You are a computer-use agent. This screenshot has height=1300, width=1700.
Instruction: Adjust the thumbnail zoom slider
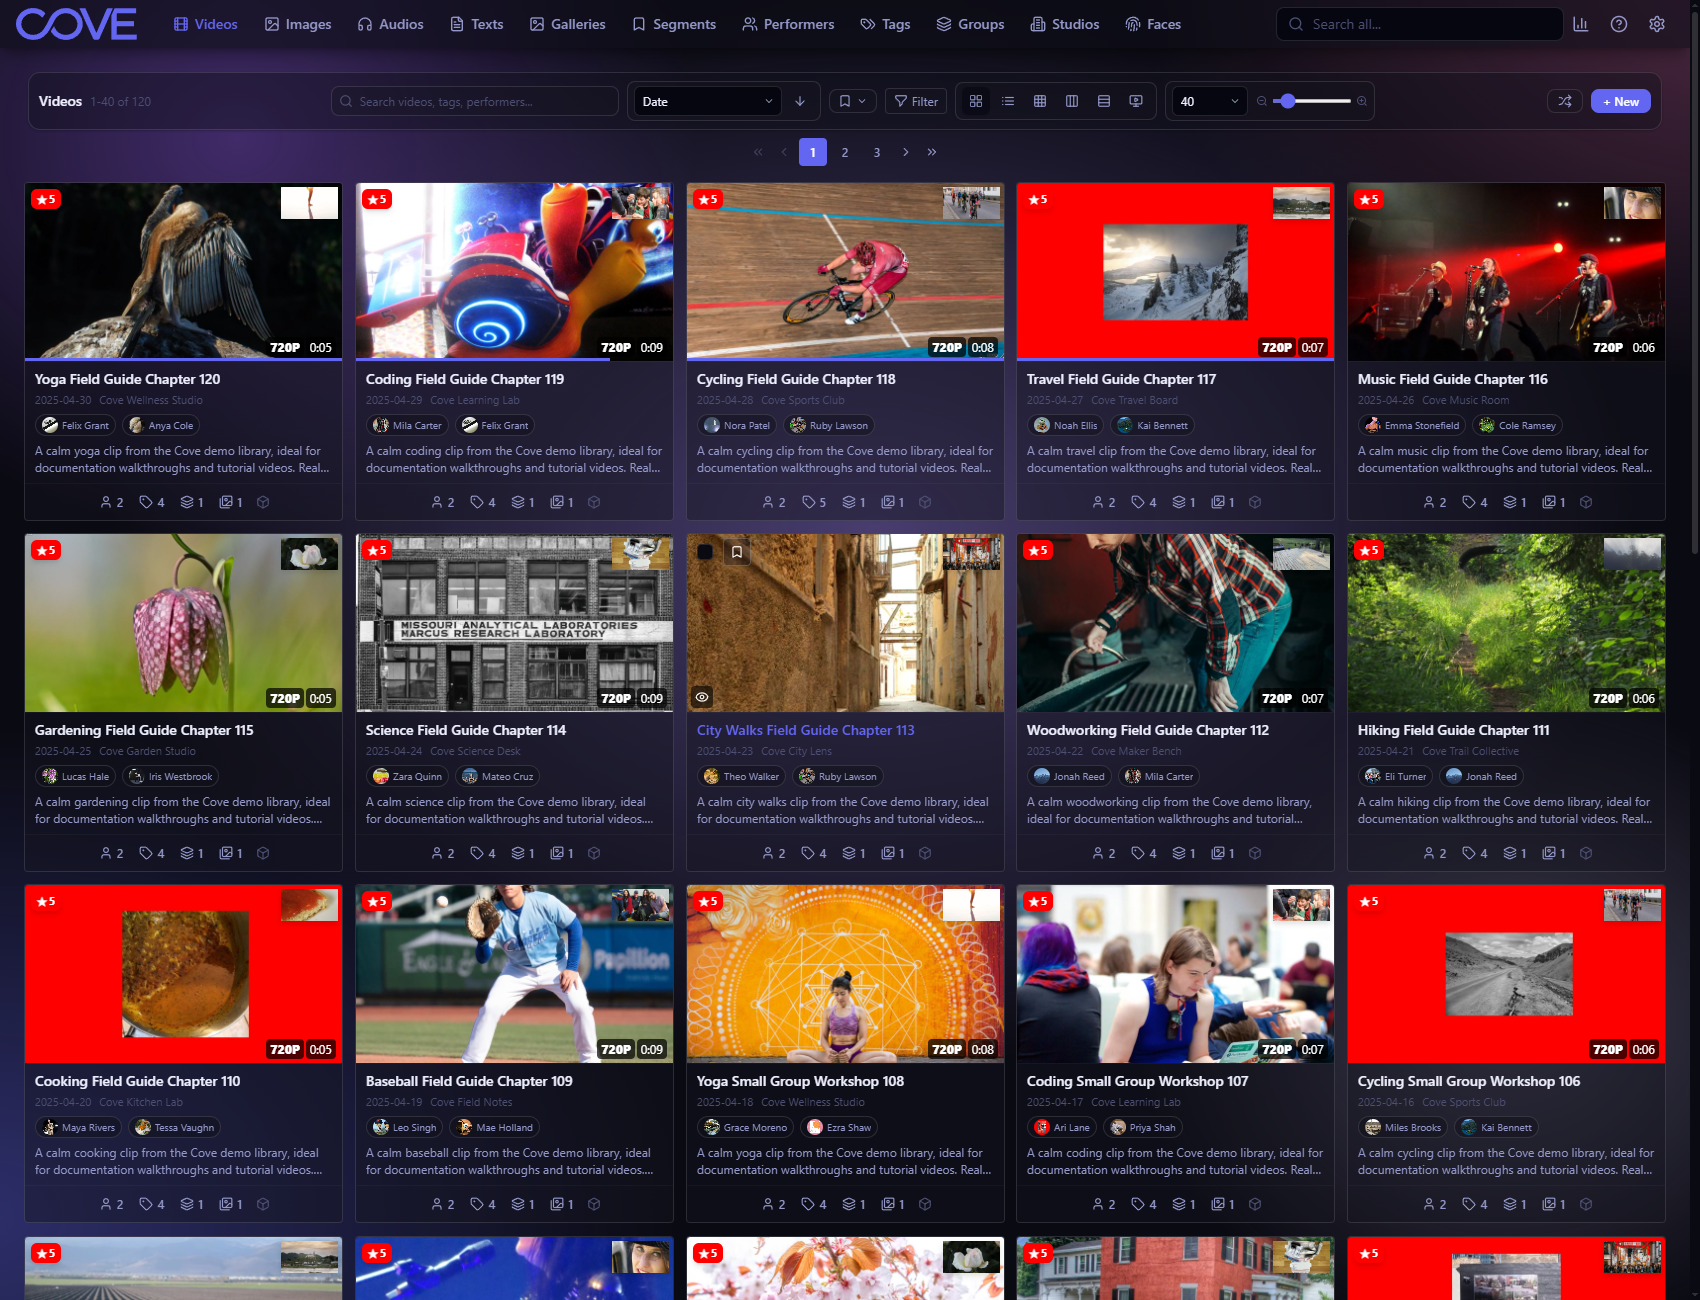click(x=1312, y=101)
